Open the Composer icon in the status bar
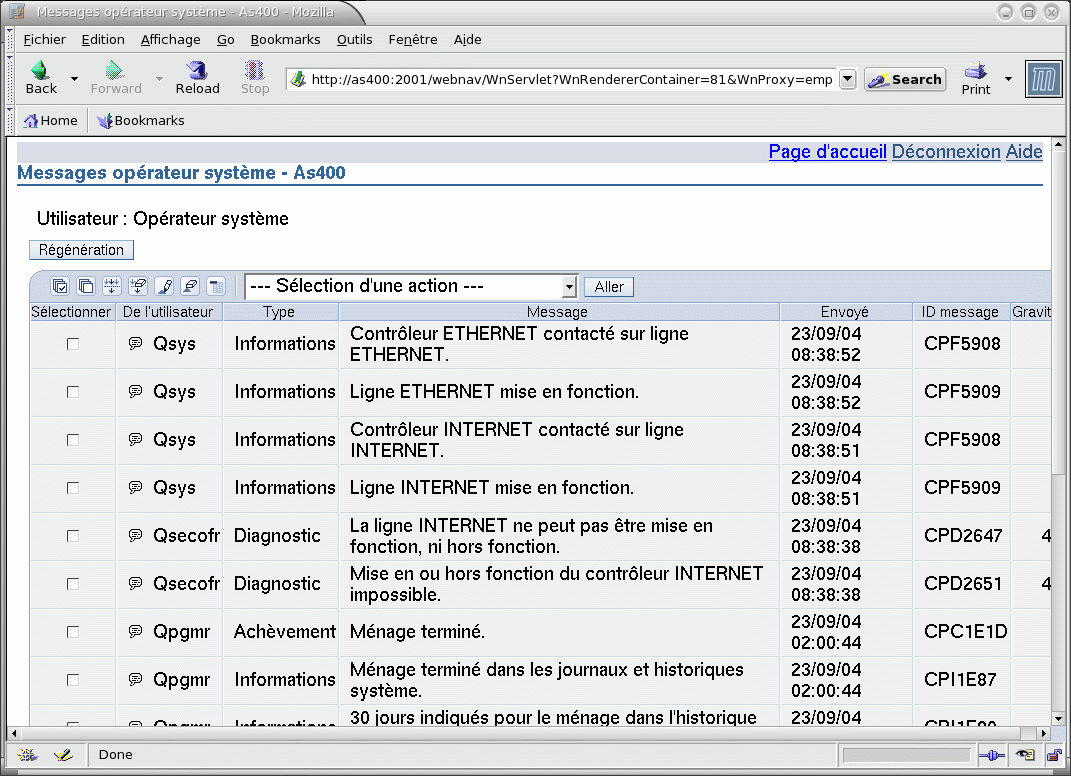 coord(63,755)
